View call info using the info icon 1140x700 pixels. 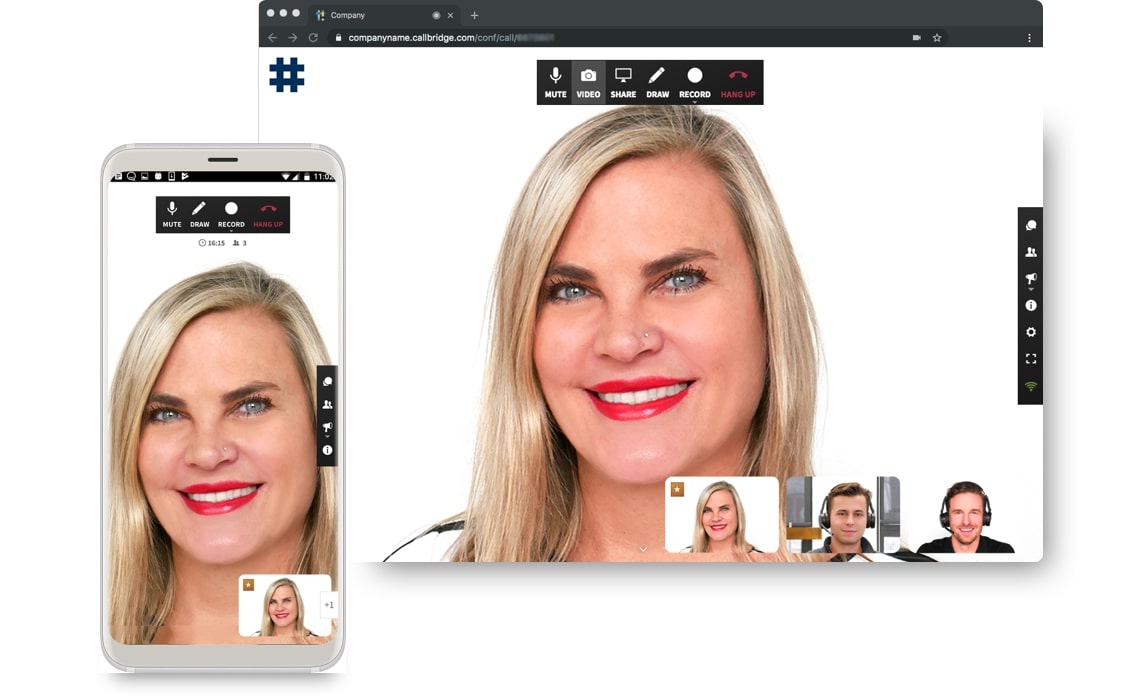[1030, 305]
